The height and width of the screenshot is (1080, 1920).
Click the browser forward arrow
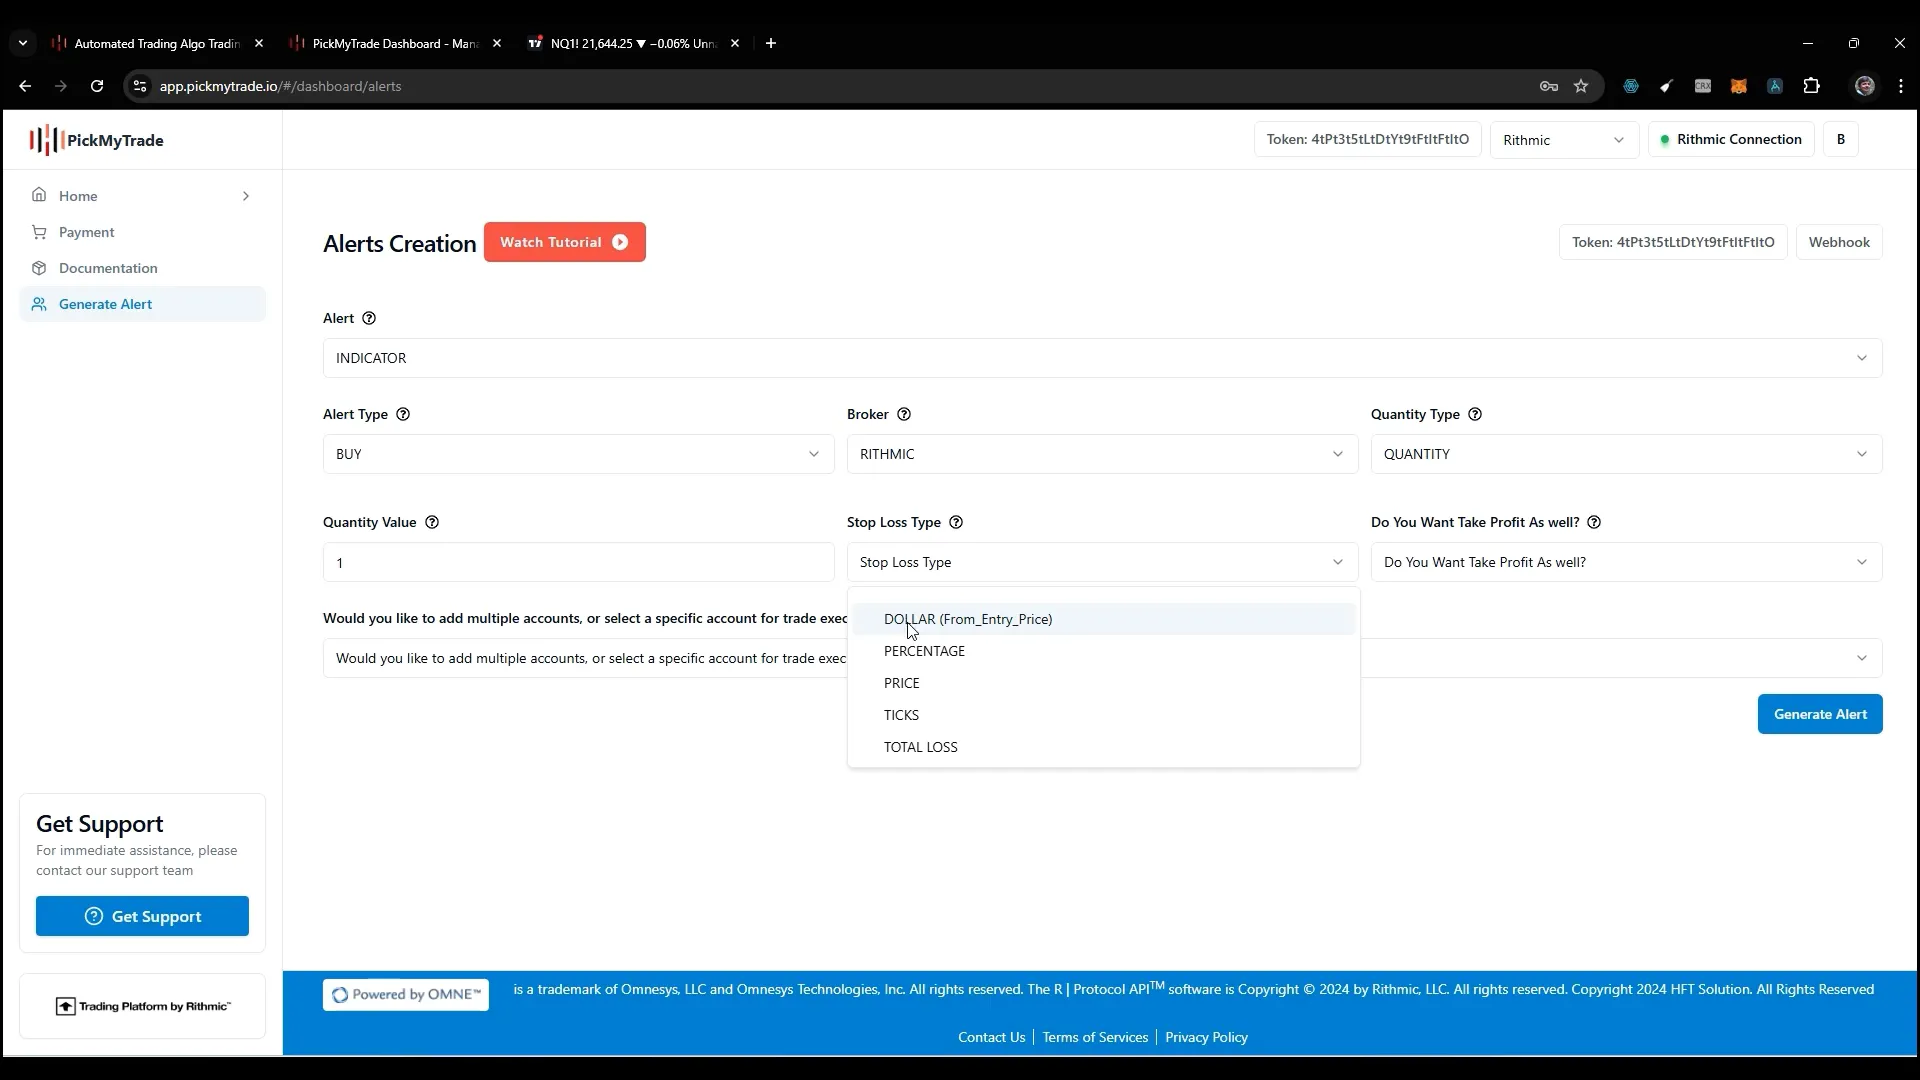tap(61, 86)
